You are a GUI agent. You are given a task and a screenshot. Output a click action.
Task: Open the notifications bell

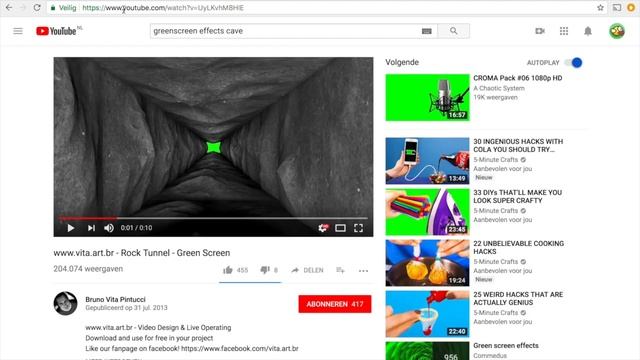coord(588,31)
